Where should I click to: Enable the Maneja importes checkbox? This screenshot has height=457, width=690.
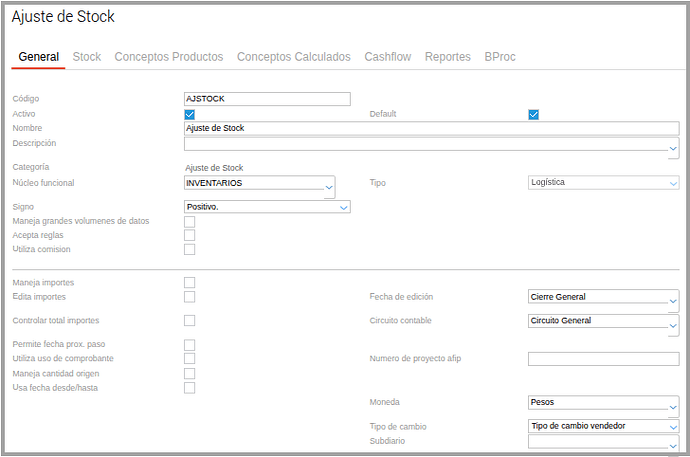coord(189,283)
